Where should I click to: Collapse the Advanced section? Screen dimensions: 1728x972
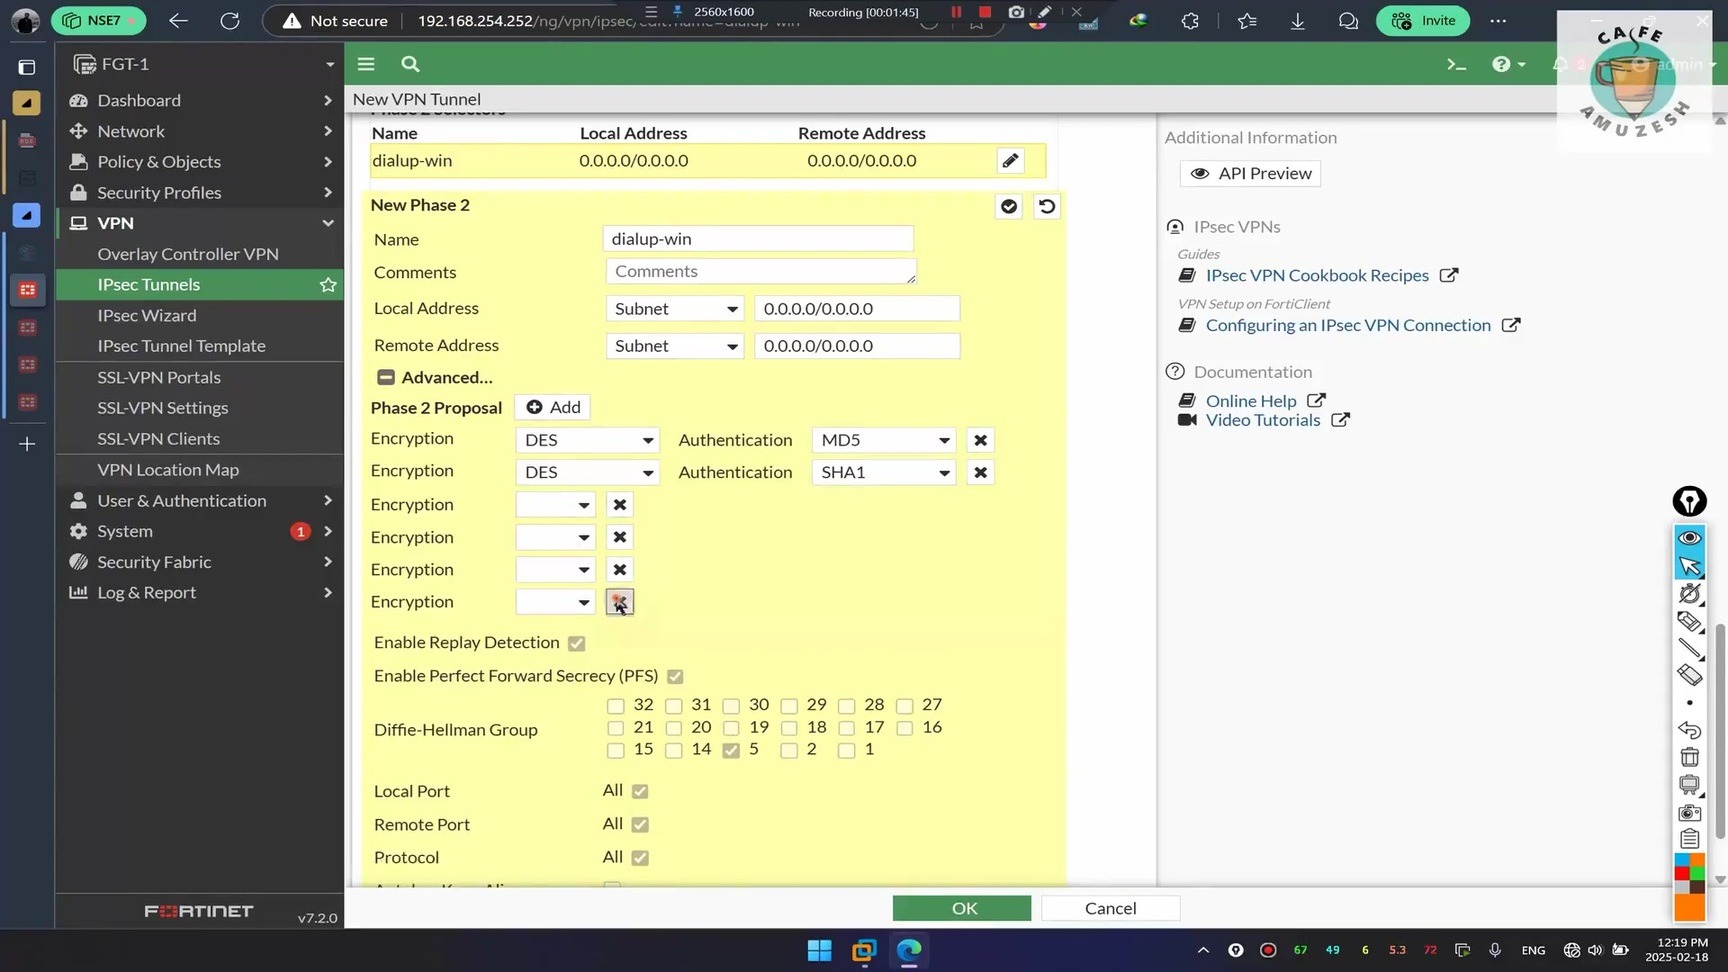coord(386,377)
